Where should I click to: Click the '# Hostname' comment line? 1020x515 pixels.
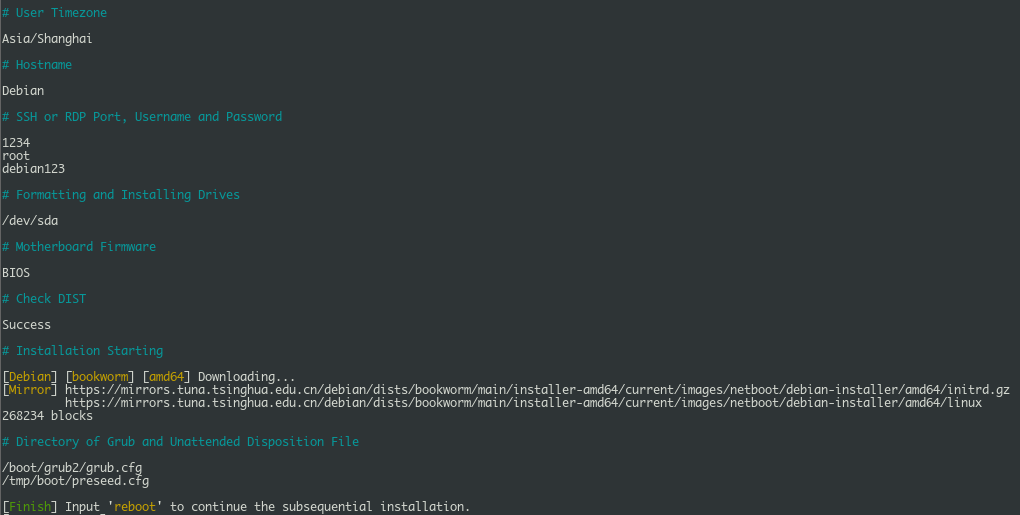click(37, 65)
